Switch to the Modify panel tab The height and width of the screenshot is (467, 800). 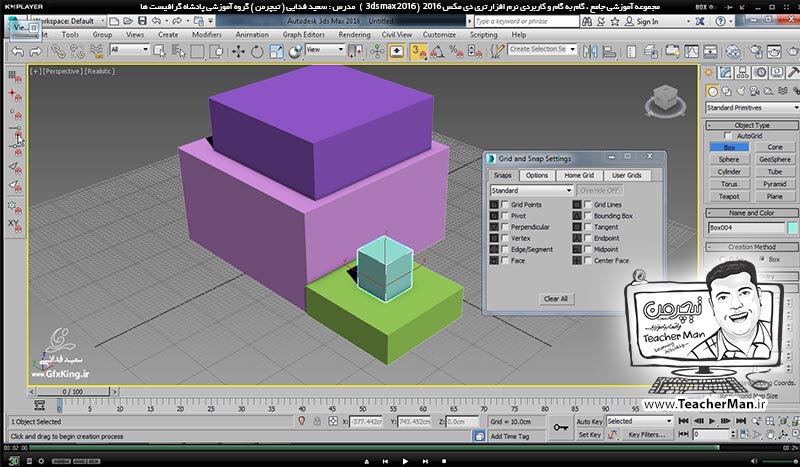726,72
